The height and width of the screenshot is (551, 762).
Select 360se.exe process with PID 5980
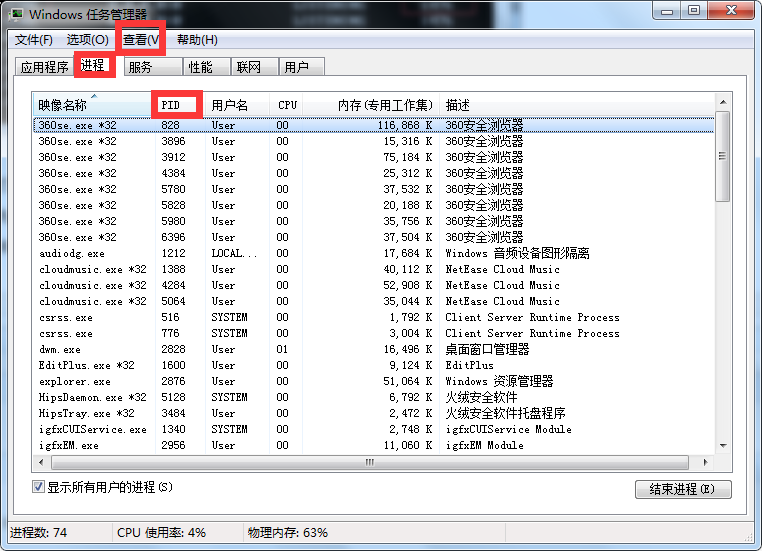pos(374,222)
